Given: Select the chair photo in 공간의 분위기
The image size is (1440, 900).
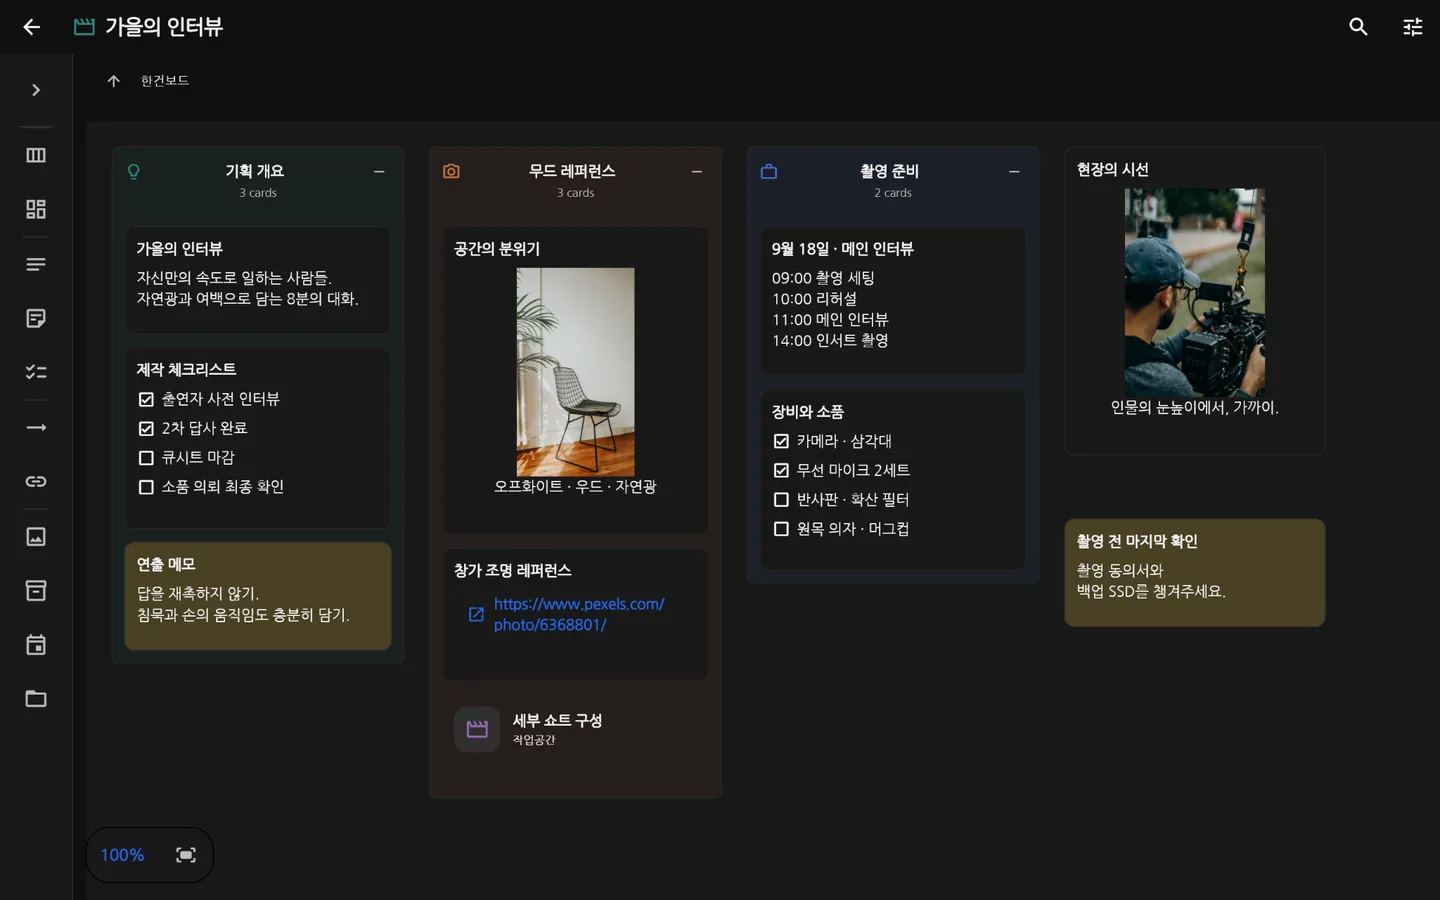Looking at the screenshot, I should [575, 372].
